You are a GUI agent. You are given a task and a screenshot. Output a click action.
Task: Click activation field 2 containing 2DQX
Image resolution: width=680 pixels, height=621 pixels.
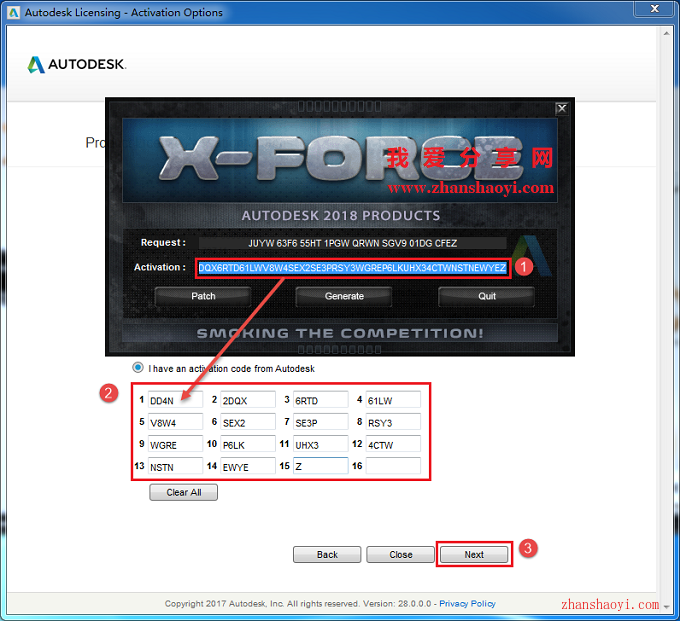click(248, 400)
